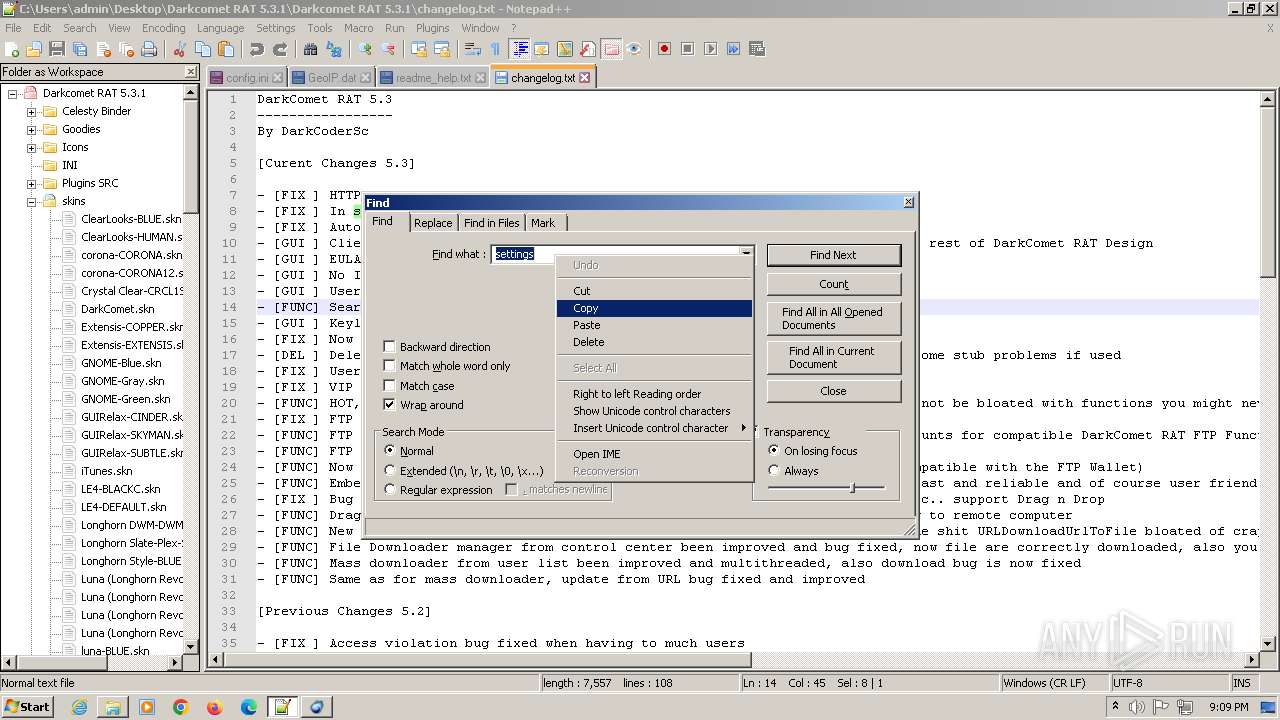Screen dimensions: 1280x720
Task: Click the Zoom In toolbar icon
Action: tap(365, 49)
